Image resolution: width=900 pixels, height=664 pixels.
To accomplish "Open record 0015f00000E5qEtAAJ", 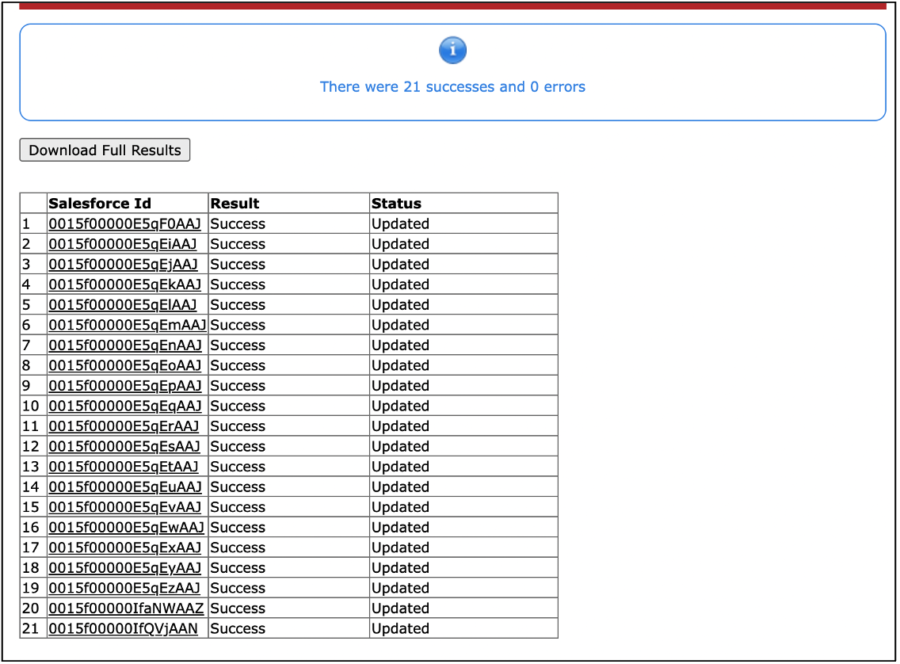I will tap(123, 466).
